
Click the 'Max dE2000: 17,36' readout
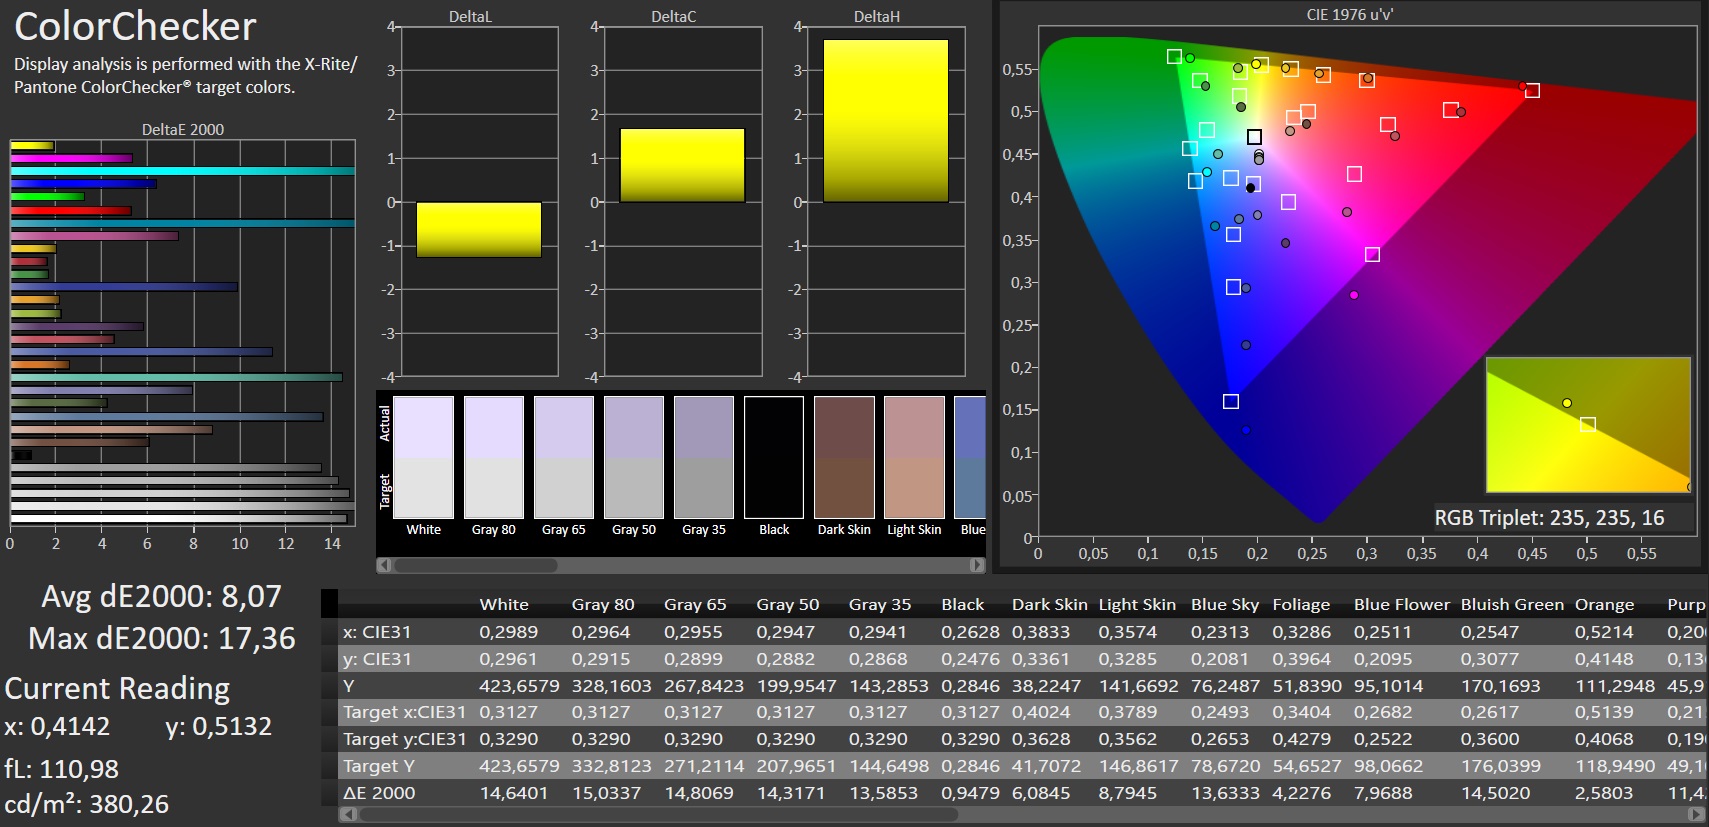162,639
